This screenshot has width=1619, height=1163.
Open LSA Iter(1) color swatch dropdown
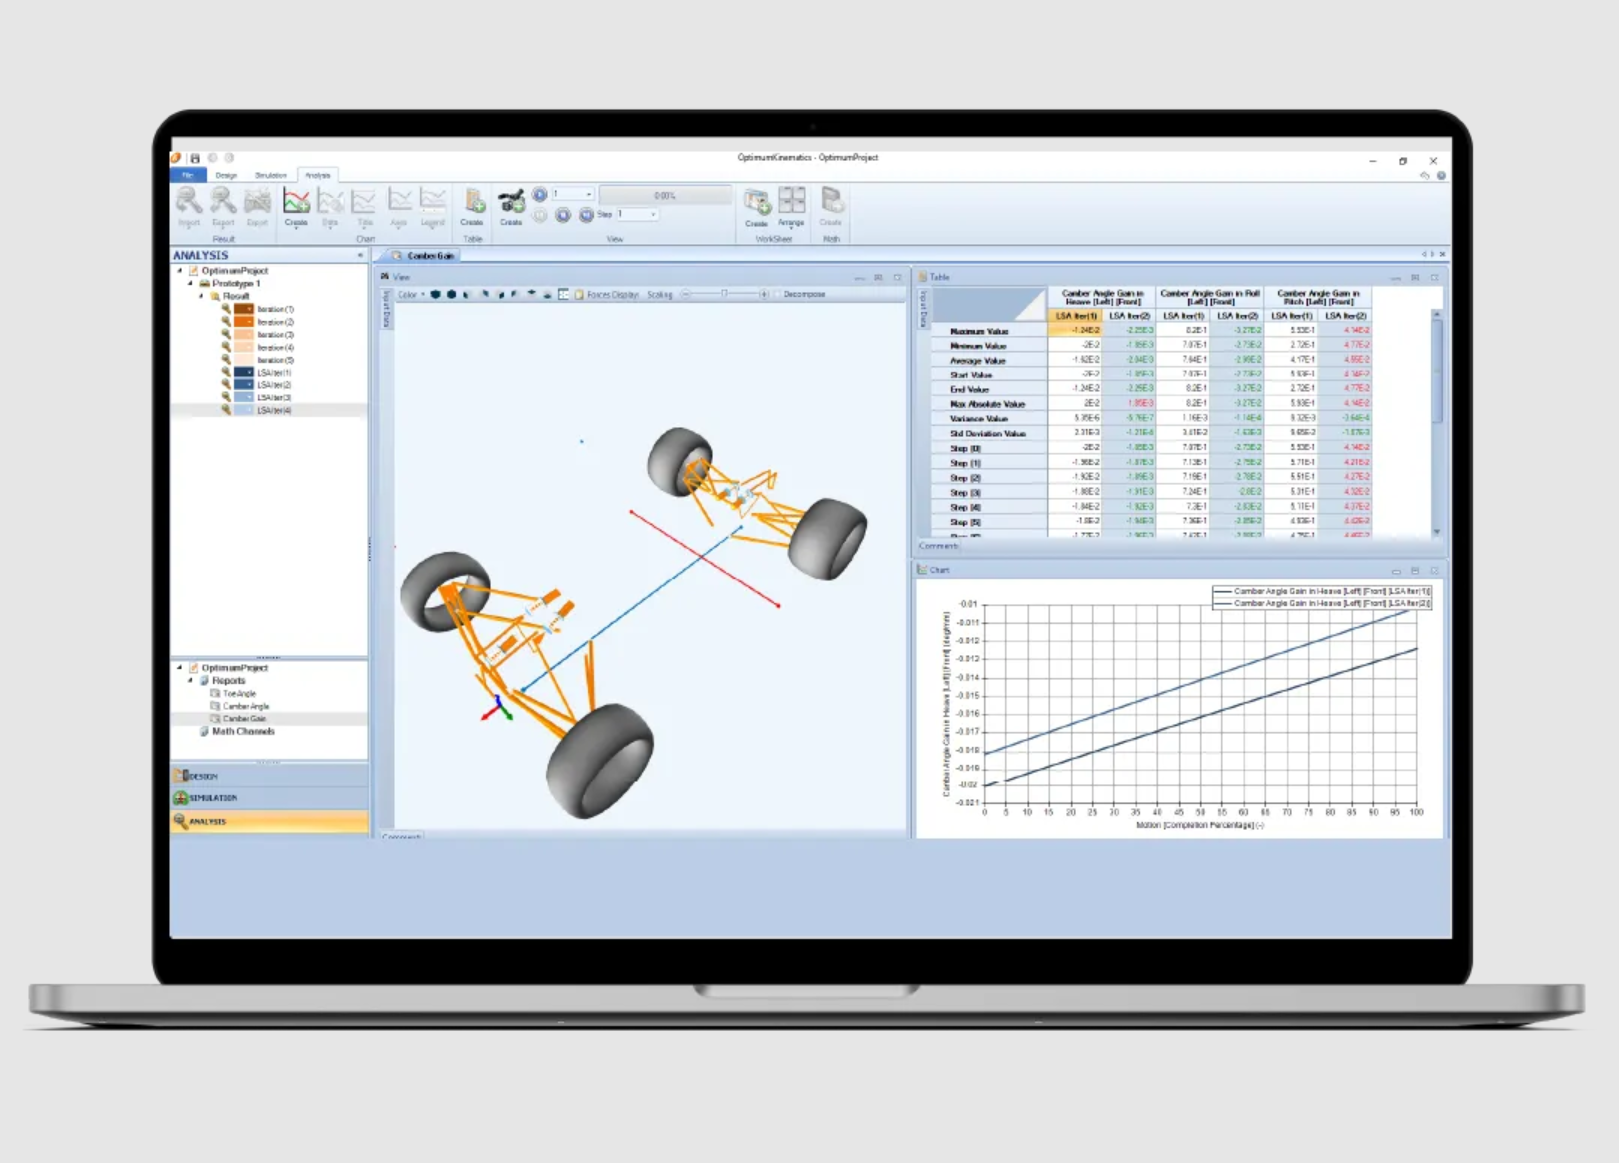244,372
